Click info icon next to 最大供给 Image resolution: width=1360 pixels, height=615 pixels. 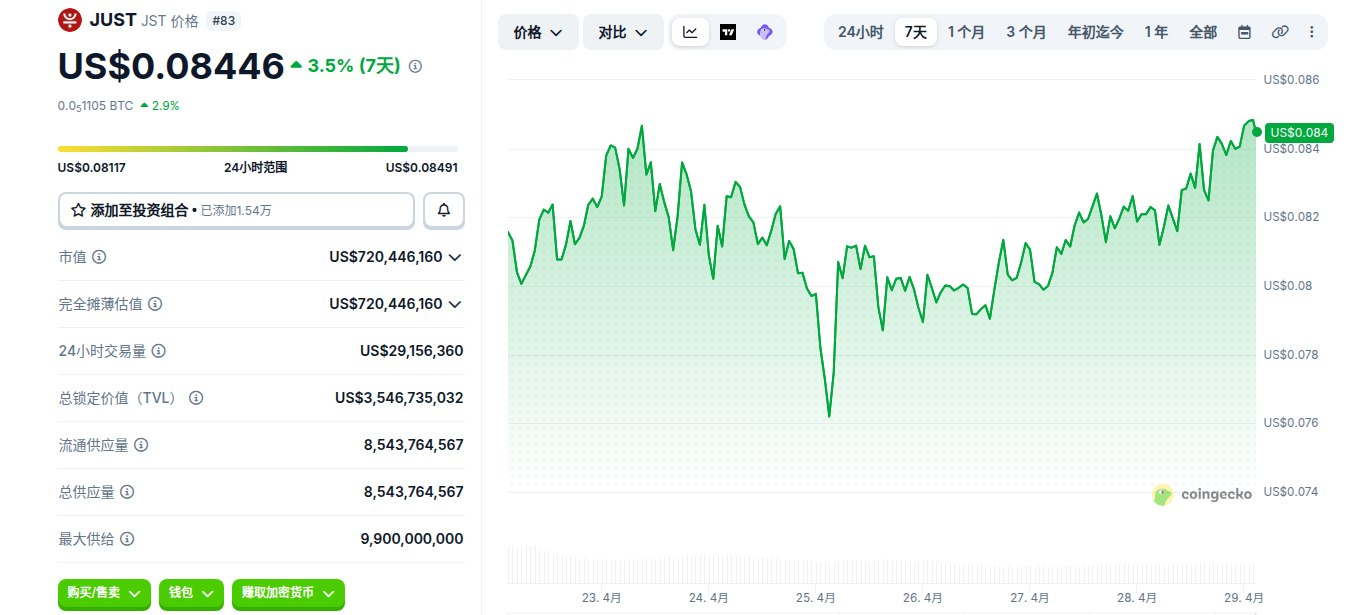127,539
